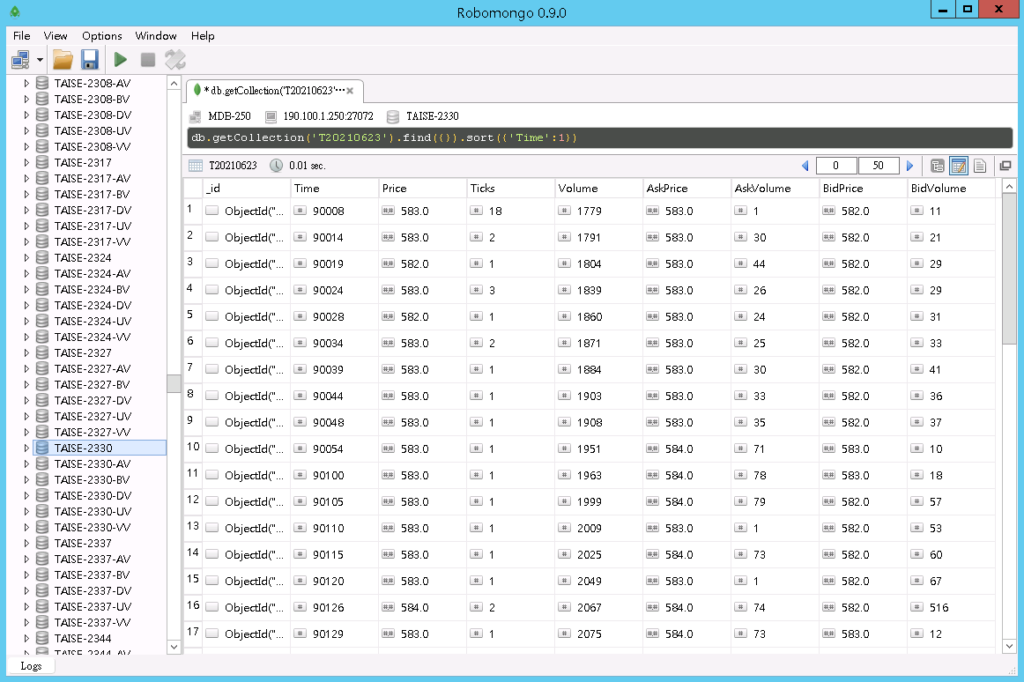Click the Robomongo logo in title bar
Screen dimensions: 1024x682
[x=14, y=12]
